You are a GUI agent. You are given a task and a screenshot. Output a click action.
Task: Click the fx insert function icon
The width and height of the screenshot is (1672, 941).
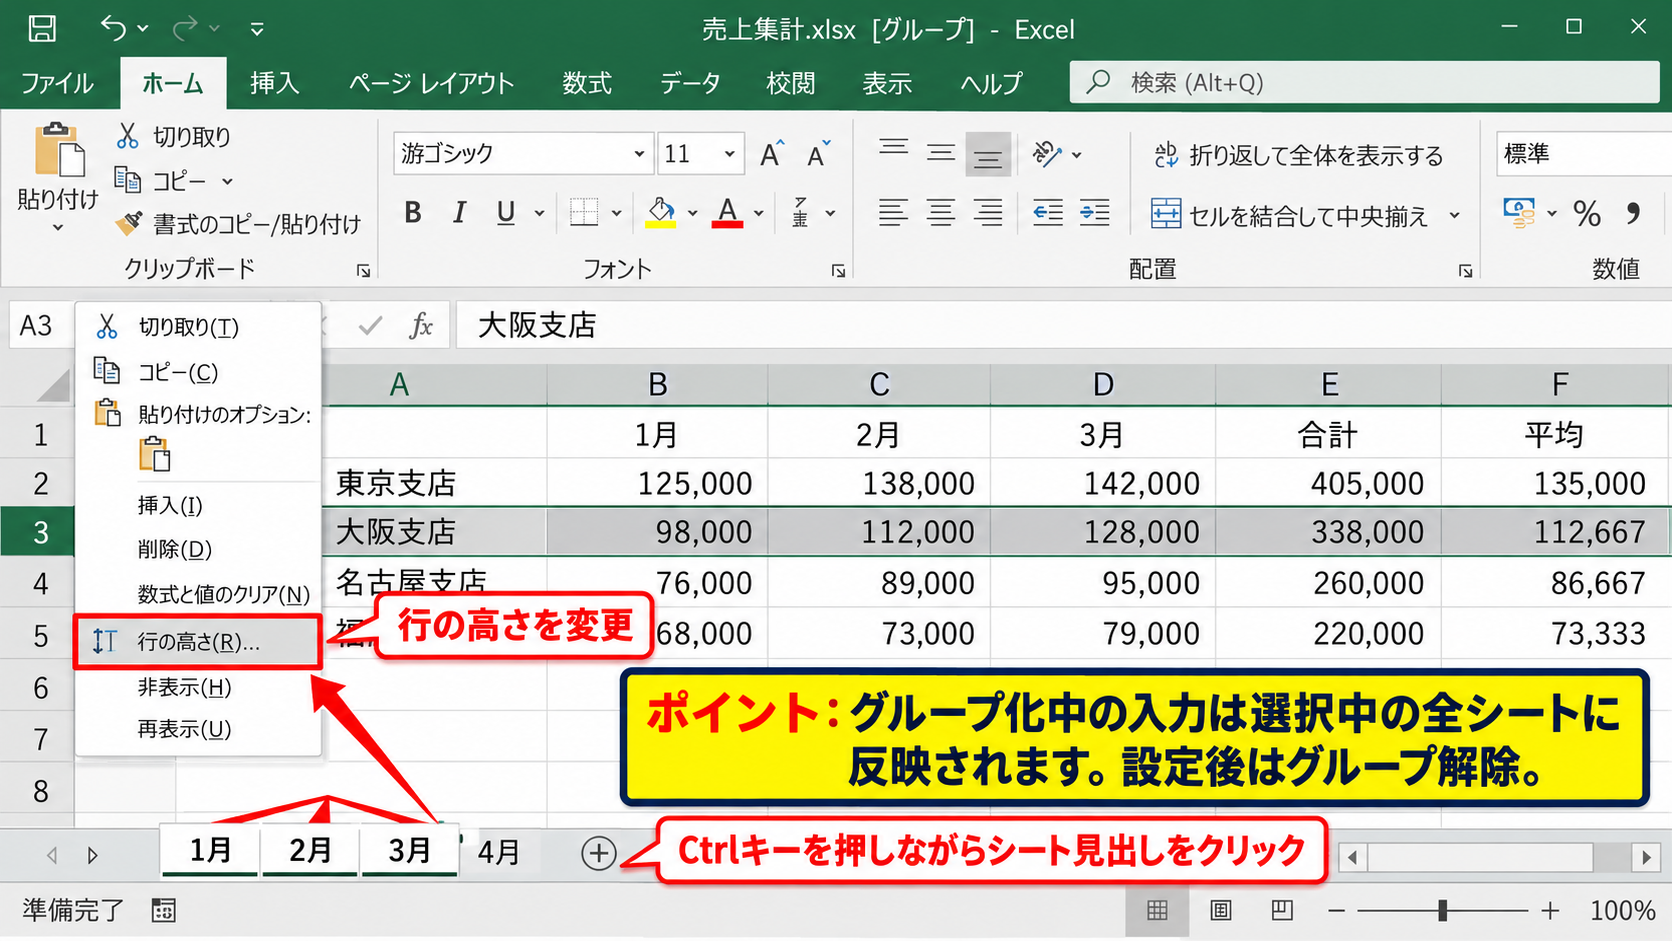(421, 325)
